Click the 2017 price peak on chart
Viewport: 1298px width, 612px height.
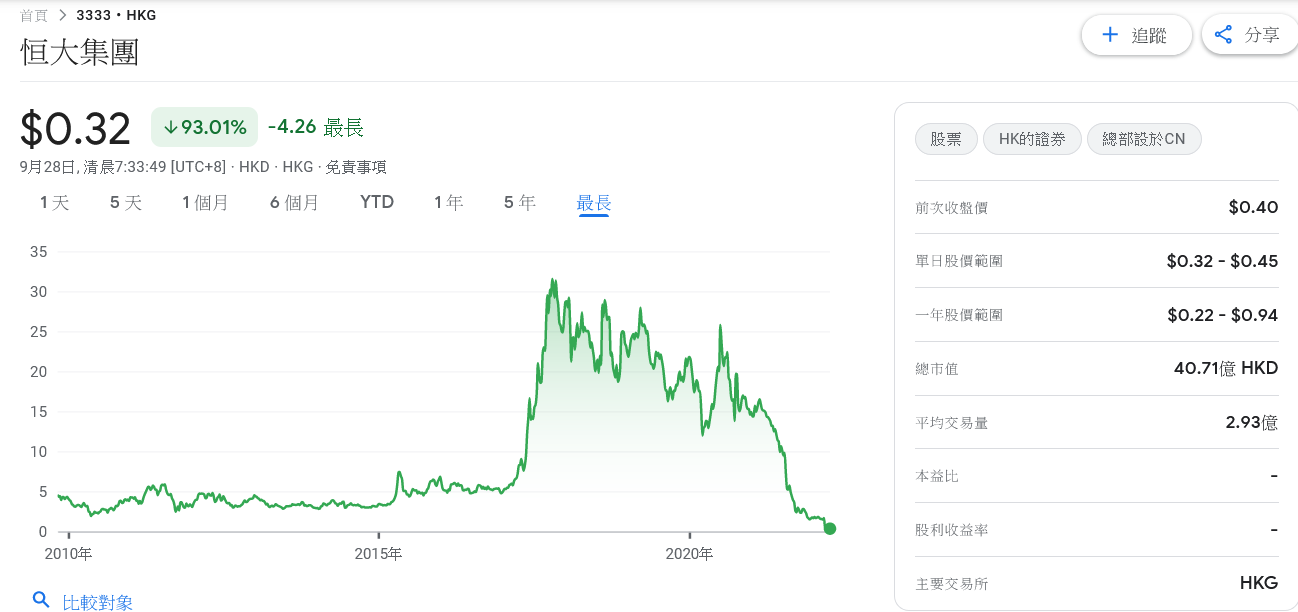pyautogui.click(x=552, y=282)
